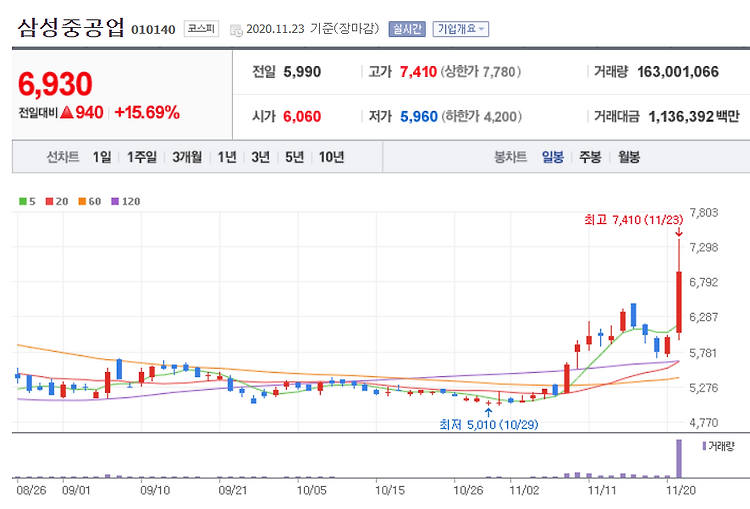Click the 삼성중공업 stock name heading

[x=71, y=28]
